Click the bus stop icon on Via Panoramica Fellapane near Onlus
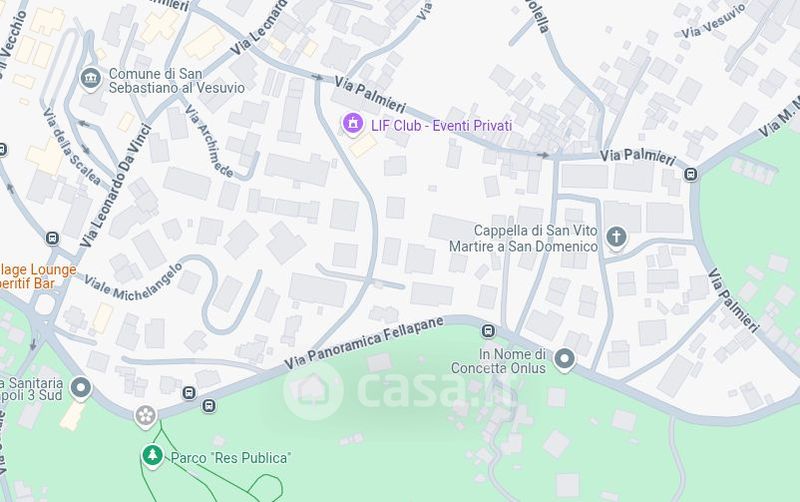Viewport: 800px width, 502px height. pos(488,331)
